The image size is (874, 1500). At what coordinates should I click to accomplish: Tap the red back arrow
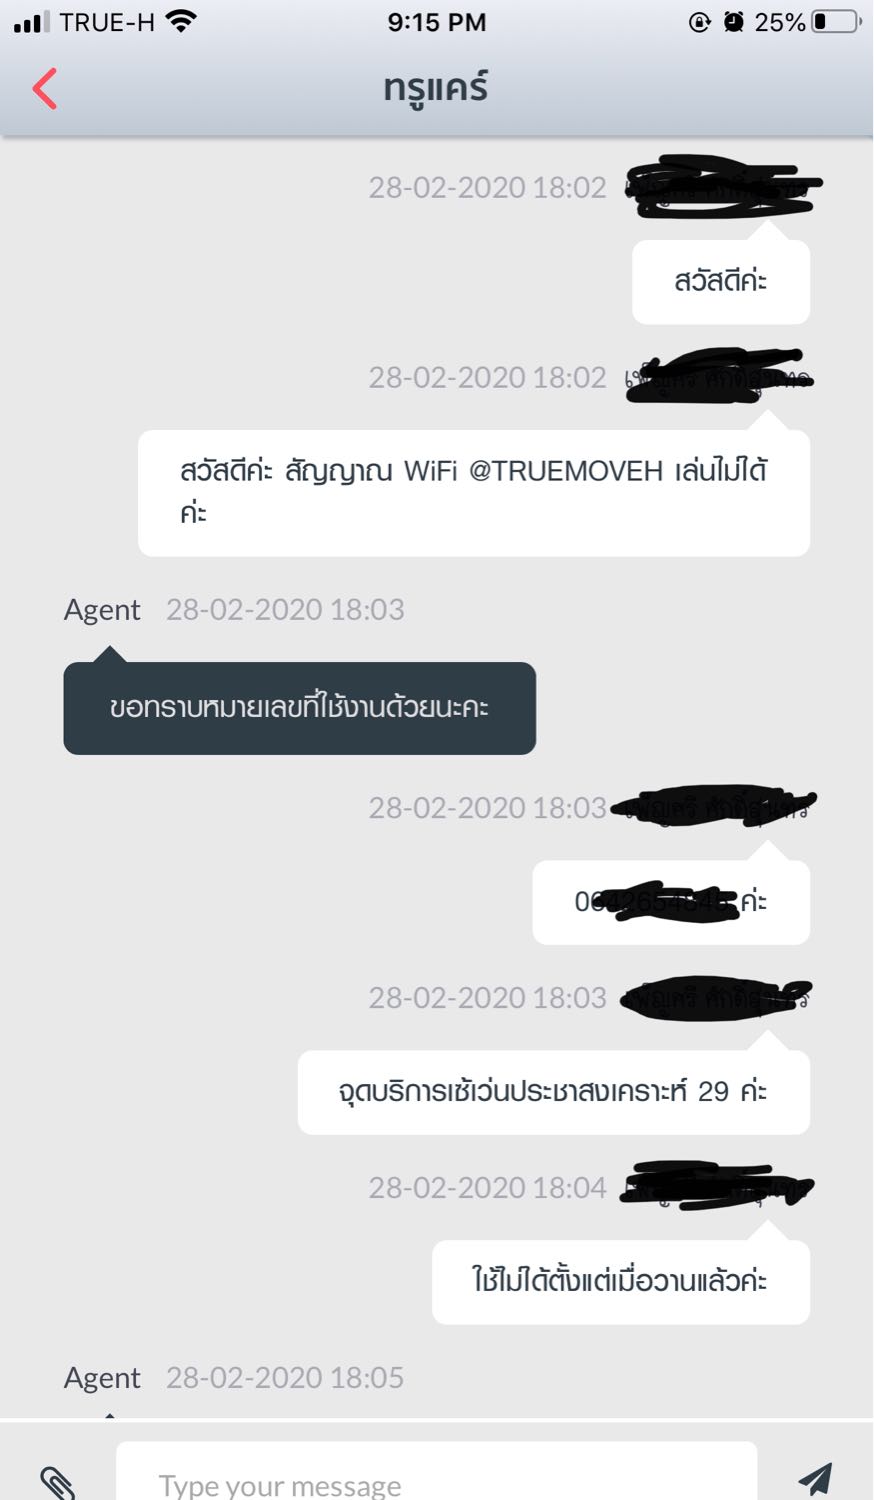pos(45,88)
